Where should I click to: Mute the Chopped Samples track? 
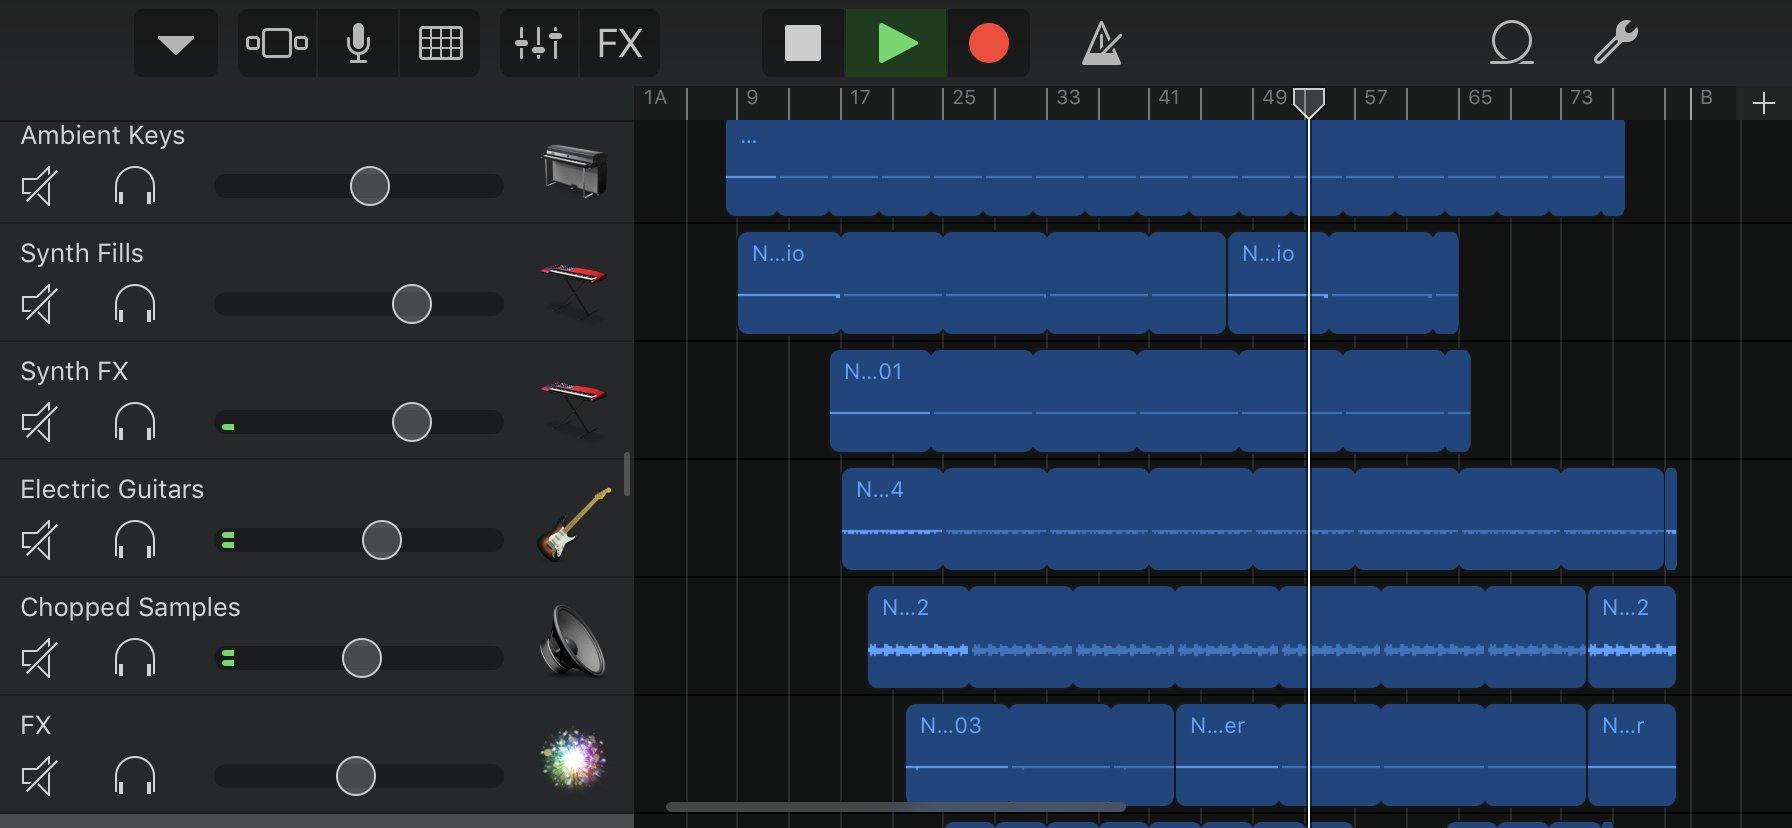[39, 658]
